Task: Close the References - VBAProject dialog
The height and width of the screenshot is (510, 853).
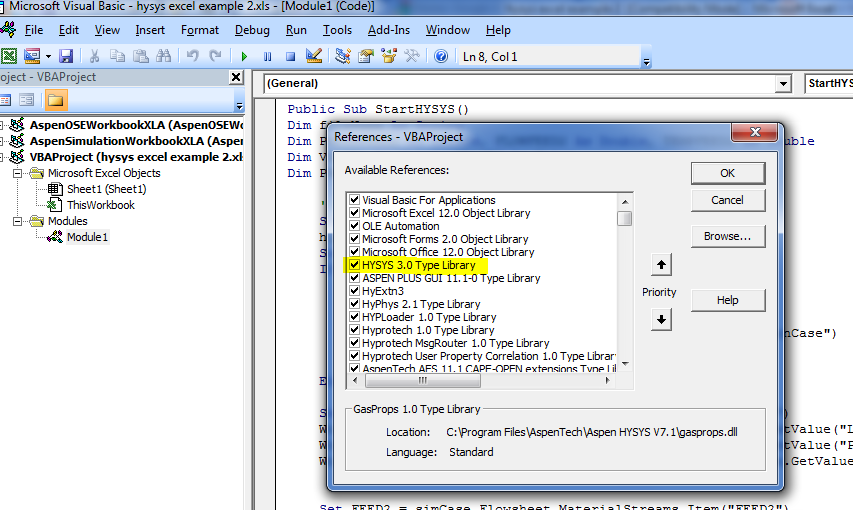Action: pos(755,132)
